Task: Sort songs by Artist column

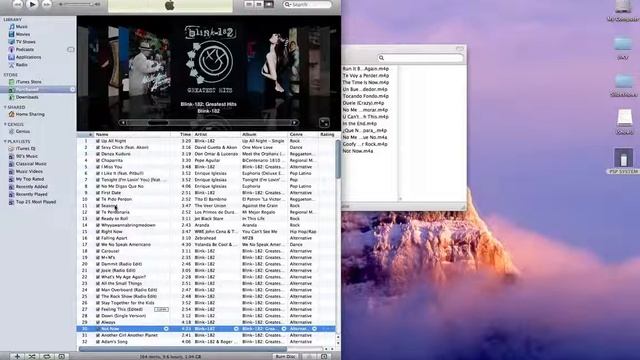Action: coord(217,134)
